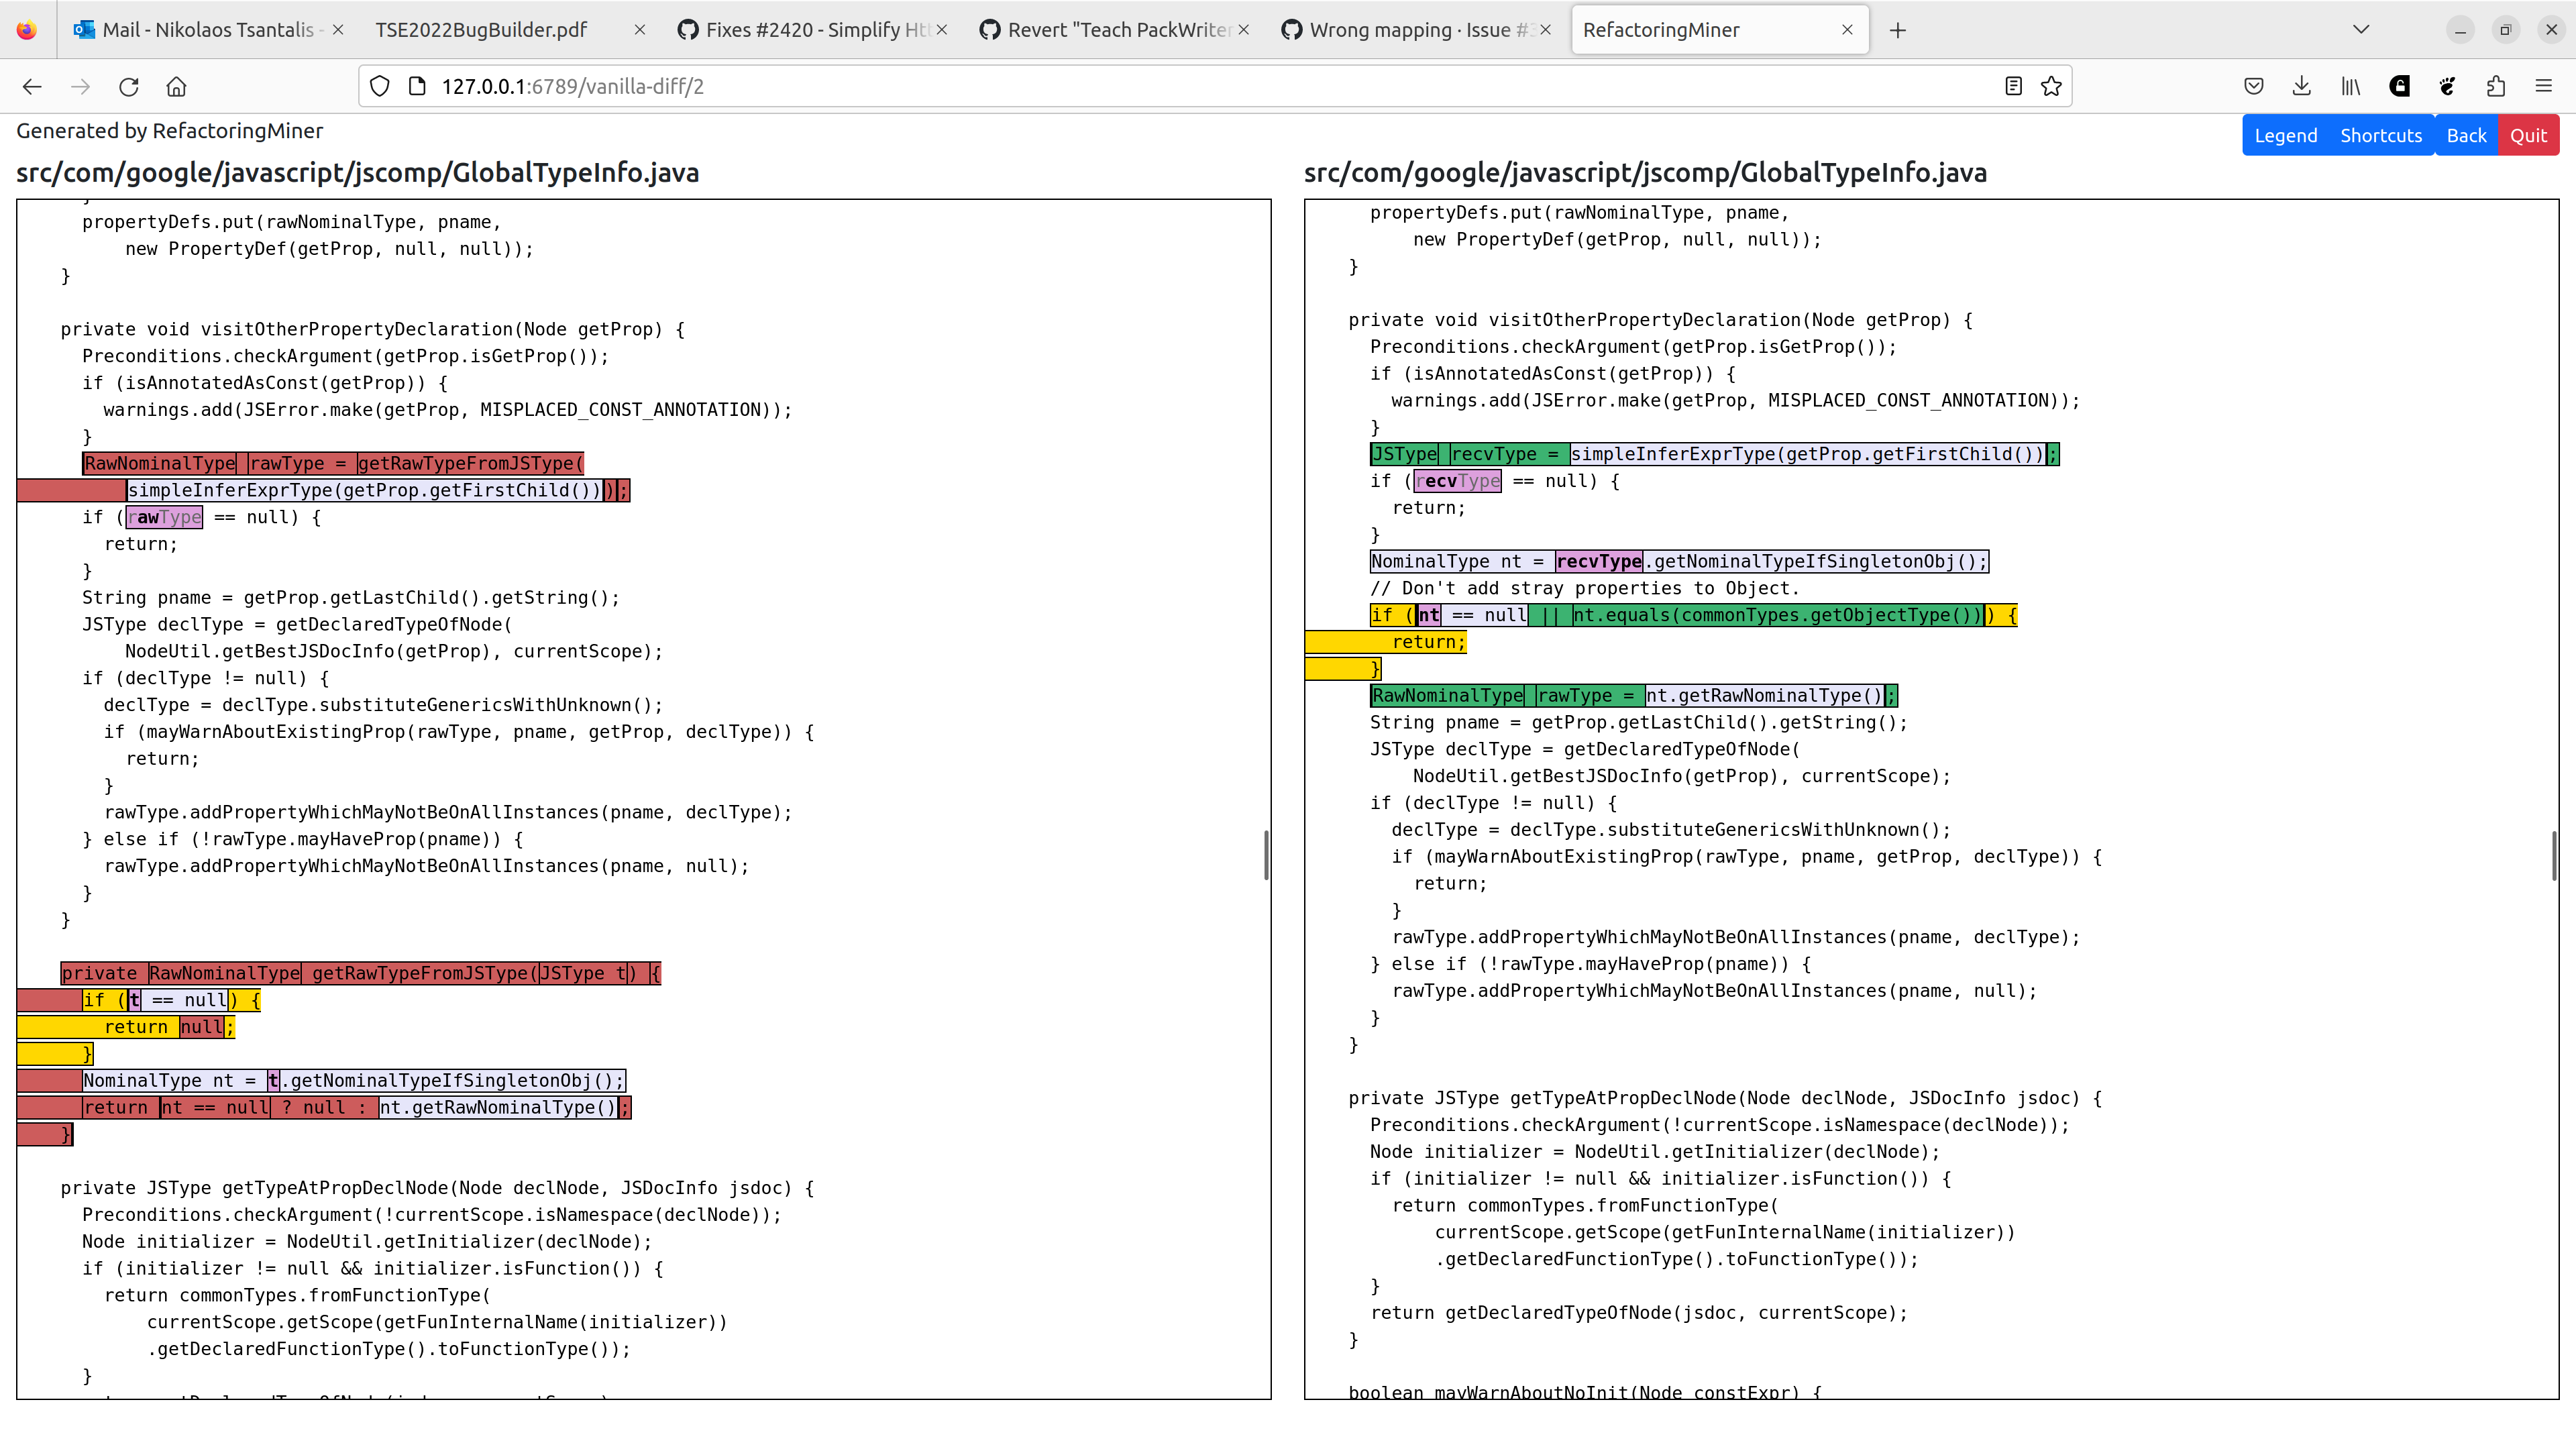Click highlighted 'recvType' in right if condition
The width and height of the screenshot is (2576, 1449).
(1458, 481)
